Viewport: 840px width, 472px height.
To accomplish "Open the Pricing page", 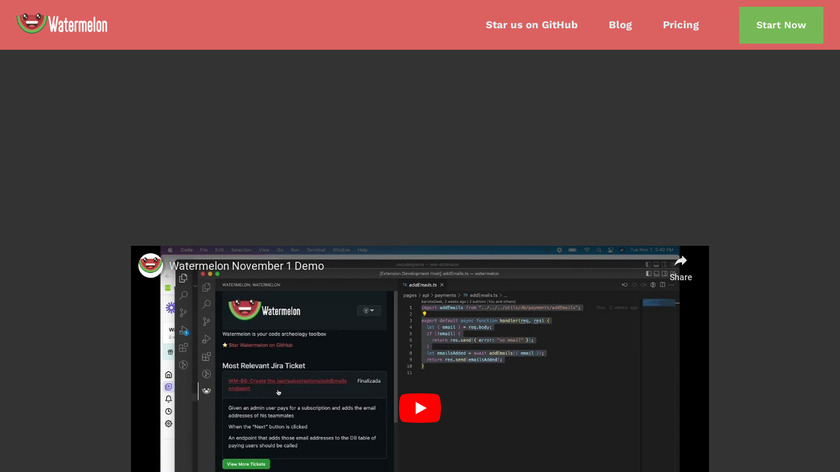I will 680,25.
